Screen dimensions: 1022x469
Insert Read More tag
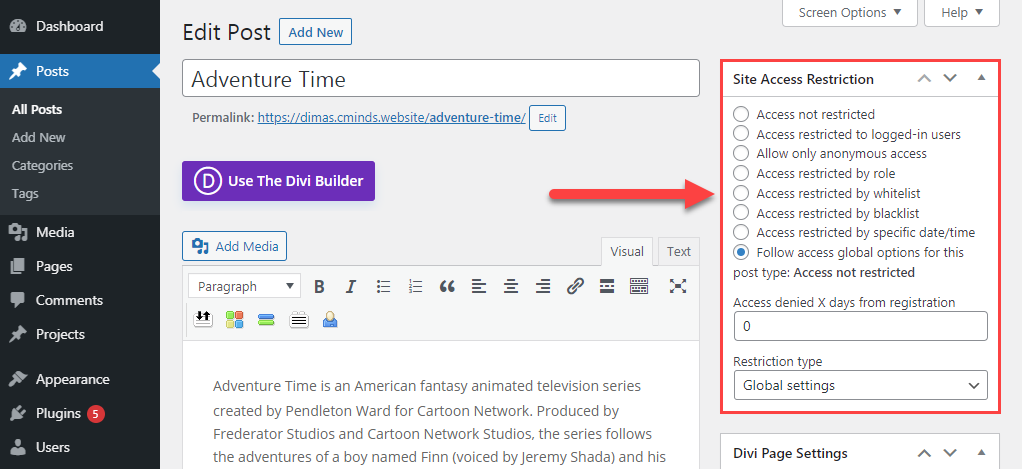pyautogui.click(x=607, y=286)
